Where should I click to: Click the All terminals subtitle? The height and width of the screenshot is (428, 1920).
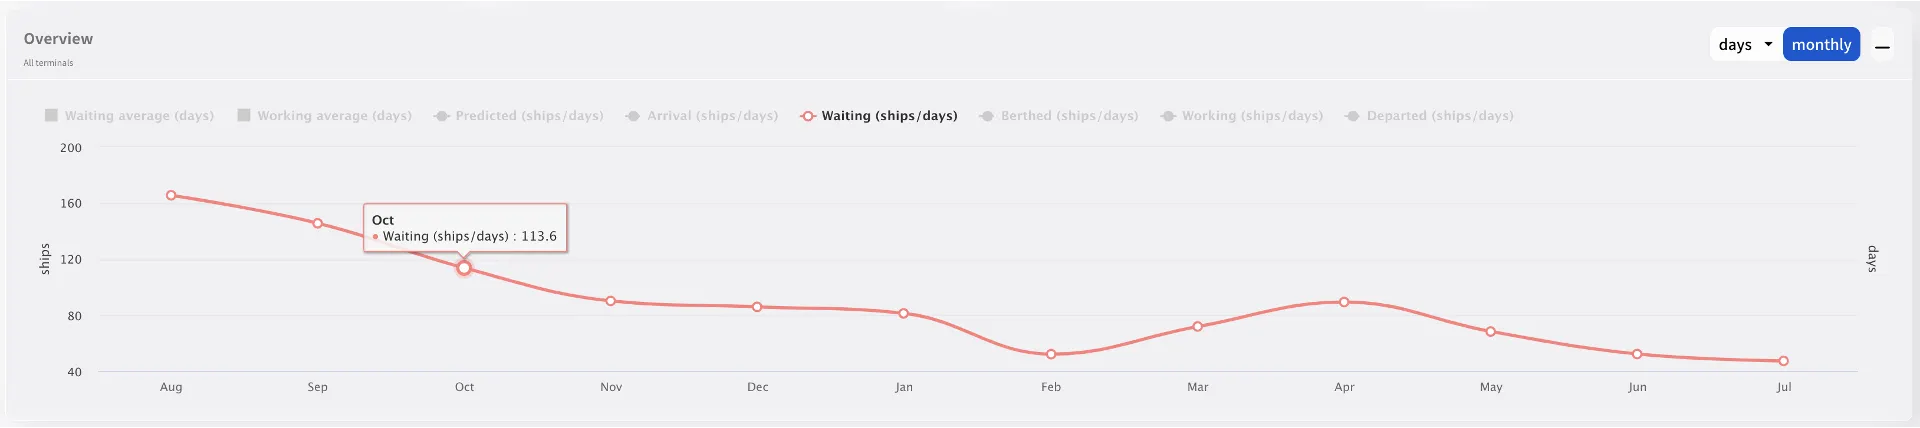pos(48,63)
